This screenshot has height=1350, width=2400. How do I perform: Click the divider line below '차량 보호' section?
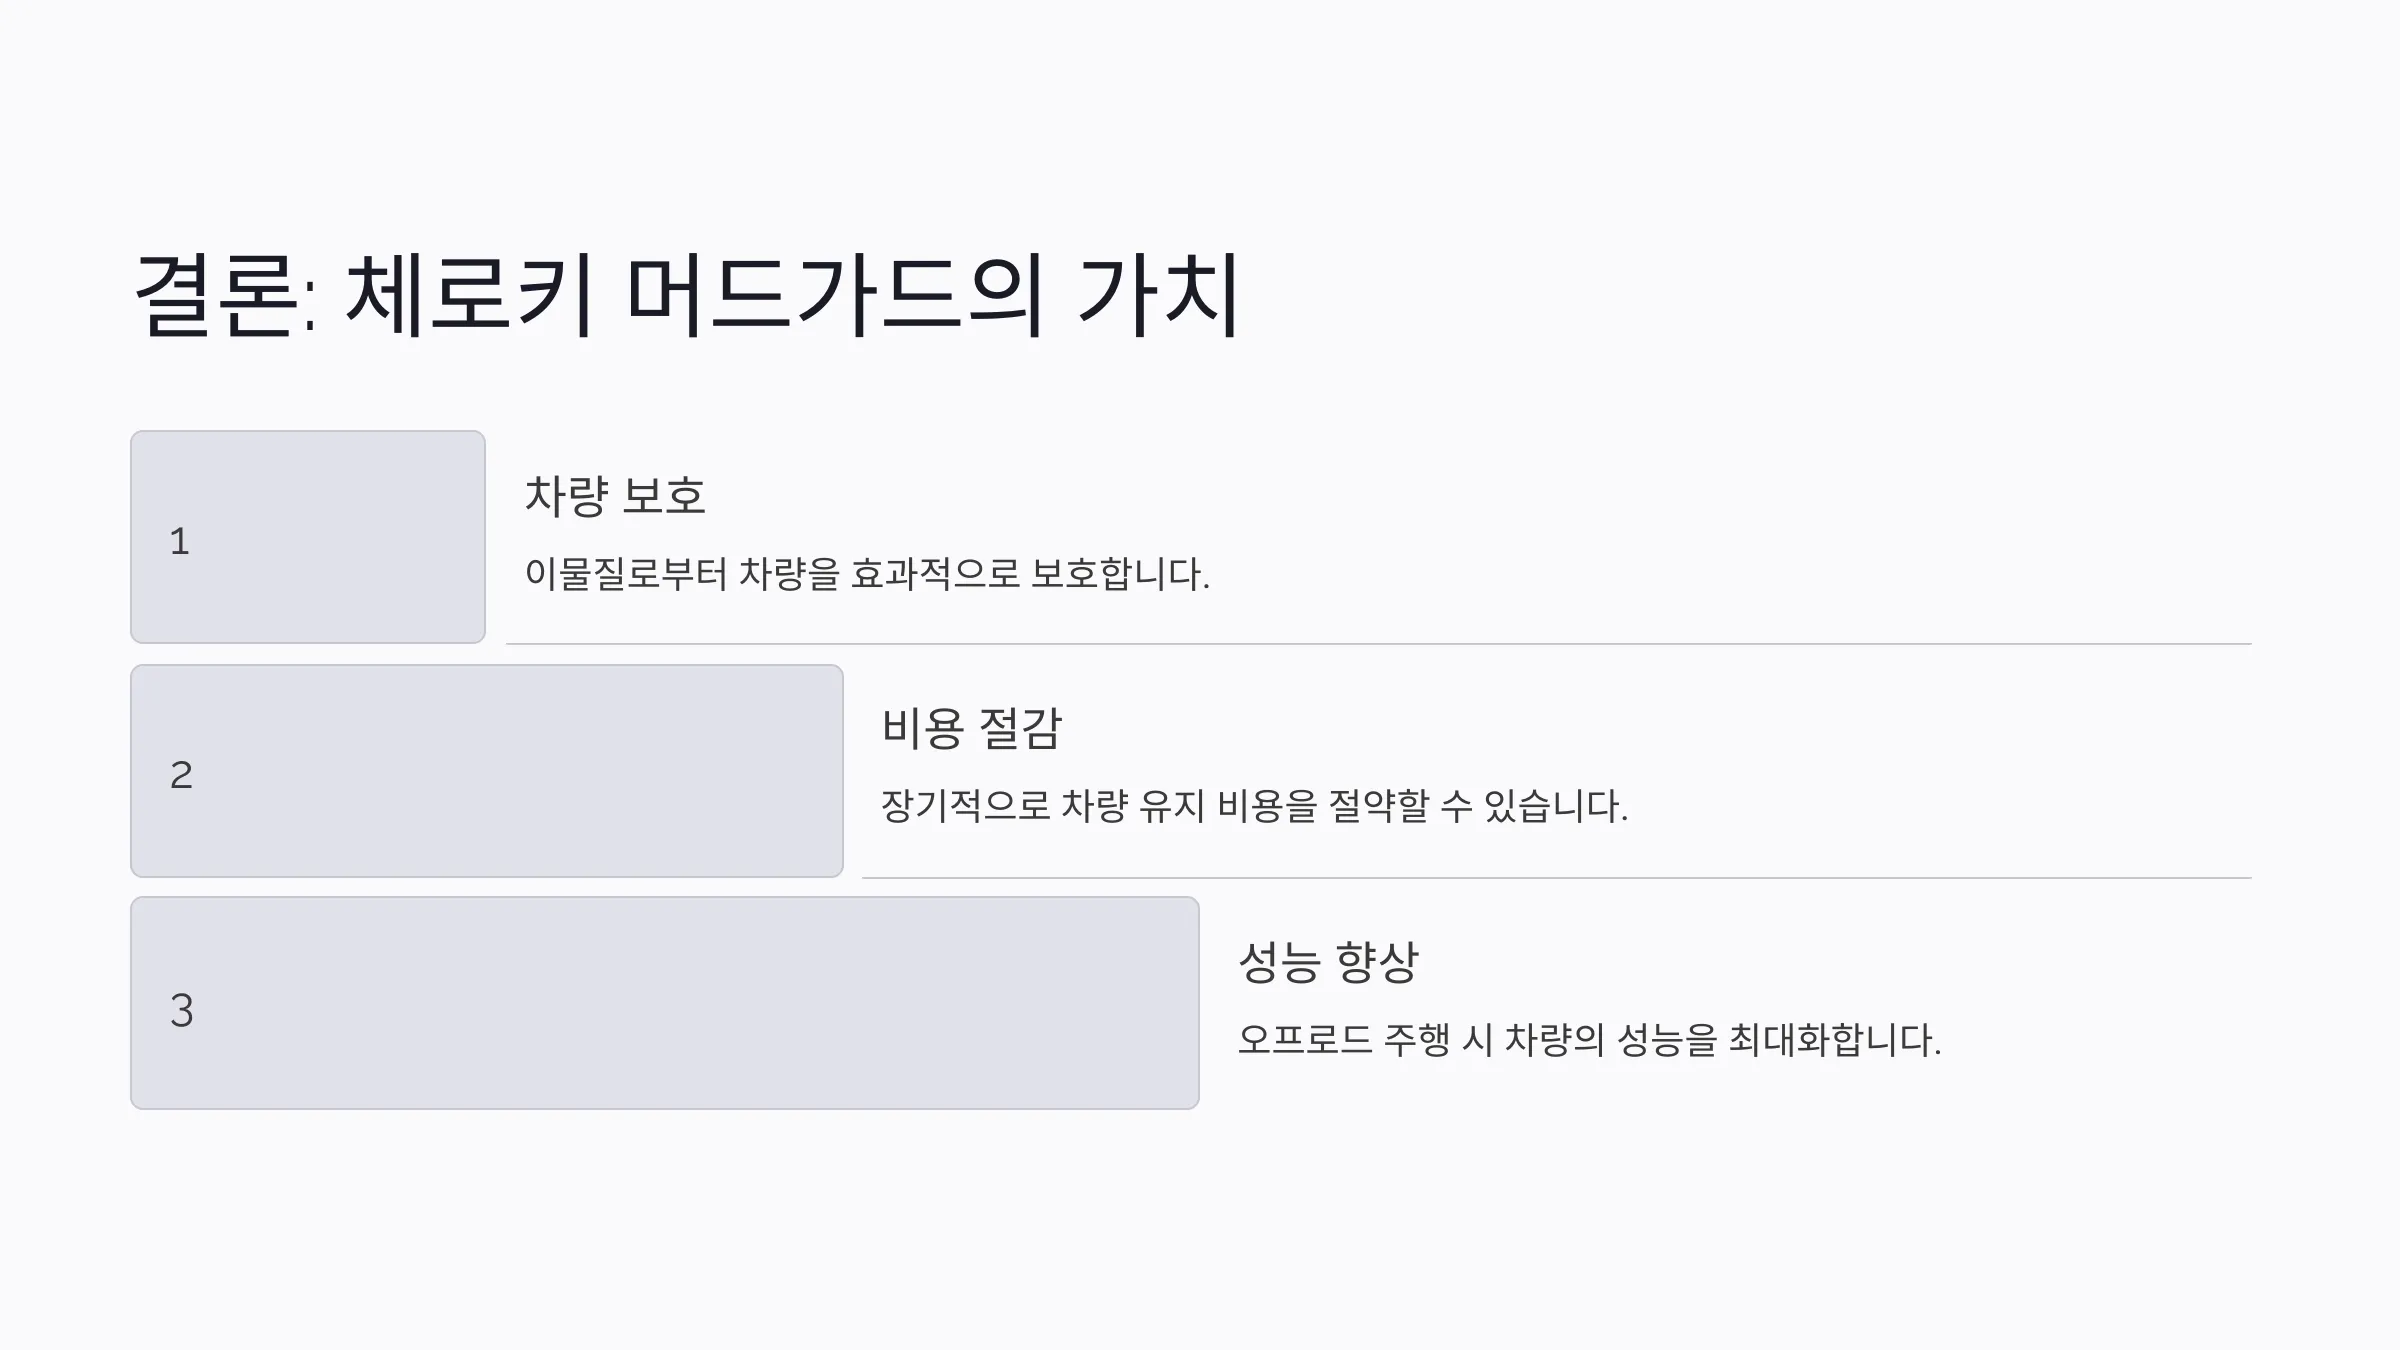[1379, 644]
